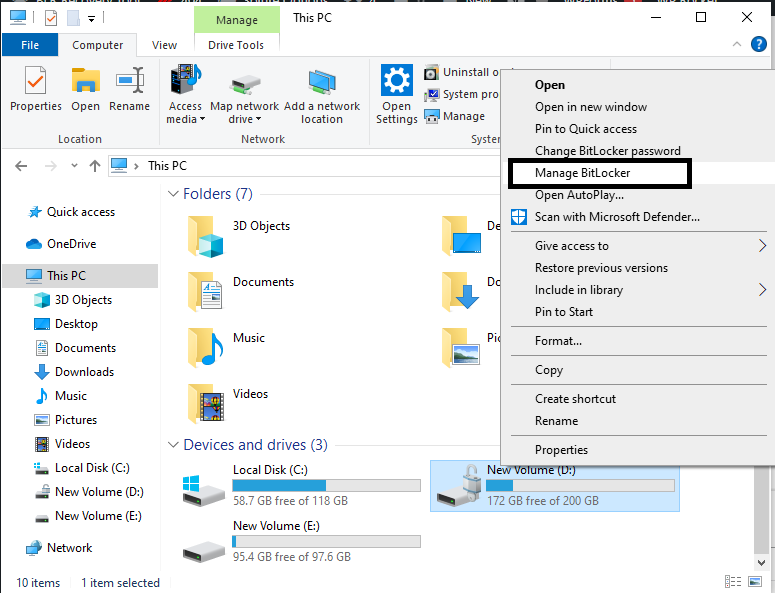Open the Access media dropdown arrow
The image size is (775, 593).
(x=202, y=119)
